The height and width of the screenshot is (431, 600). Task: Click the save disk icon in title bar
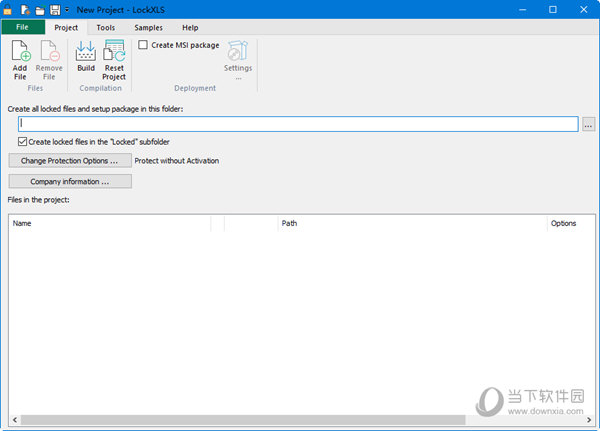(55, 10)
